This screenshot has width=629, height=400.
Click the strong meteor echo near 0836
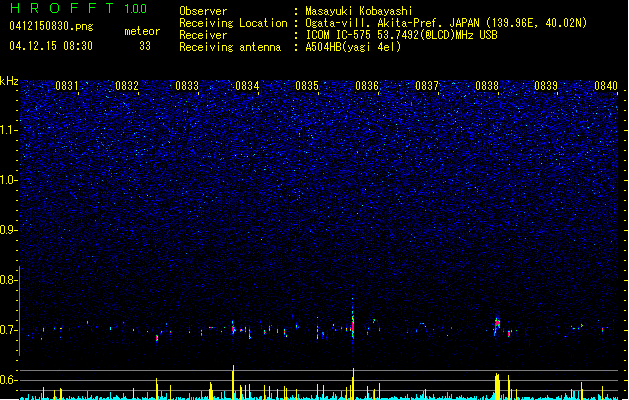[x=353, y=323]
